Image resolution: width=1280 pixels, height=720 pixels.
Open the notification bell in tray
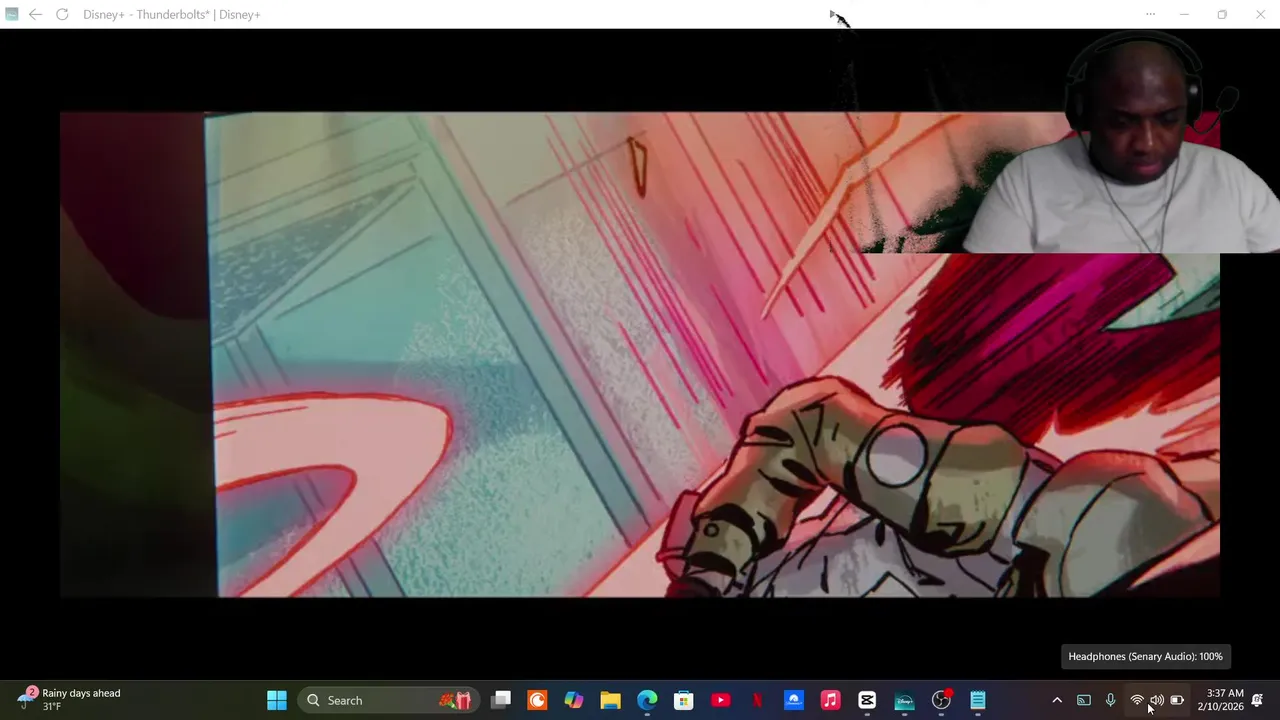coord(1257,700)
